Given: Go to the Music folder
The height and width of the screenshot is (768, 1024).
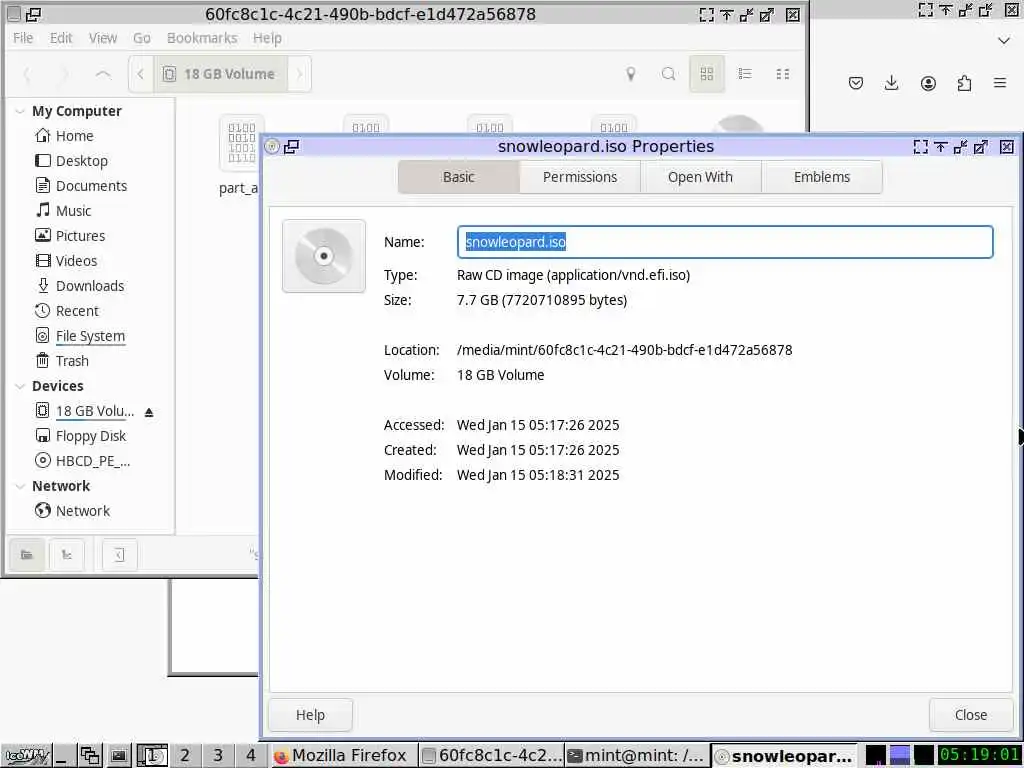Looking at the screenshot, I should tap(63, 211).
